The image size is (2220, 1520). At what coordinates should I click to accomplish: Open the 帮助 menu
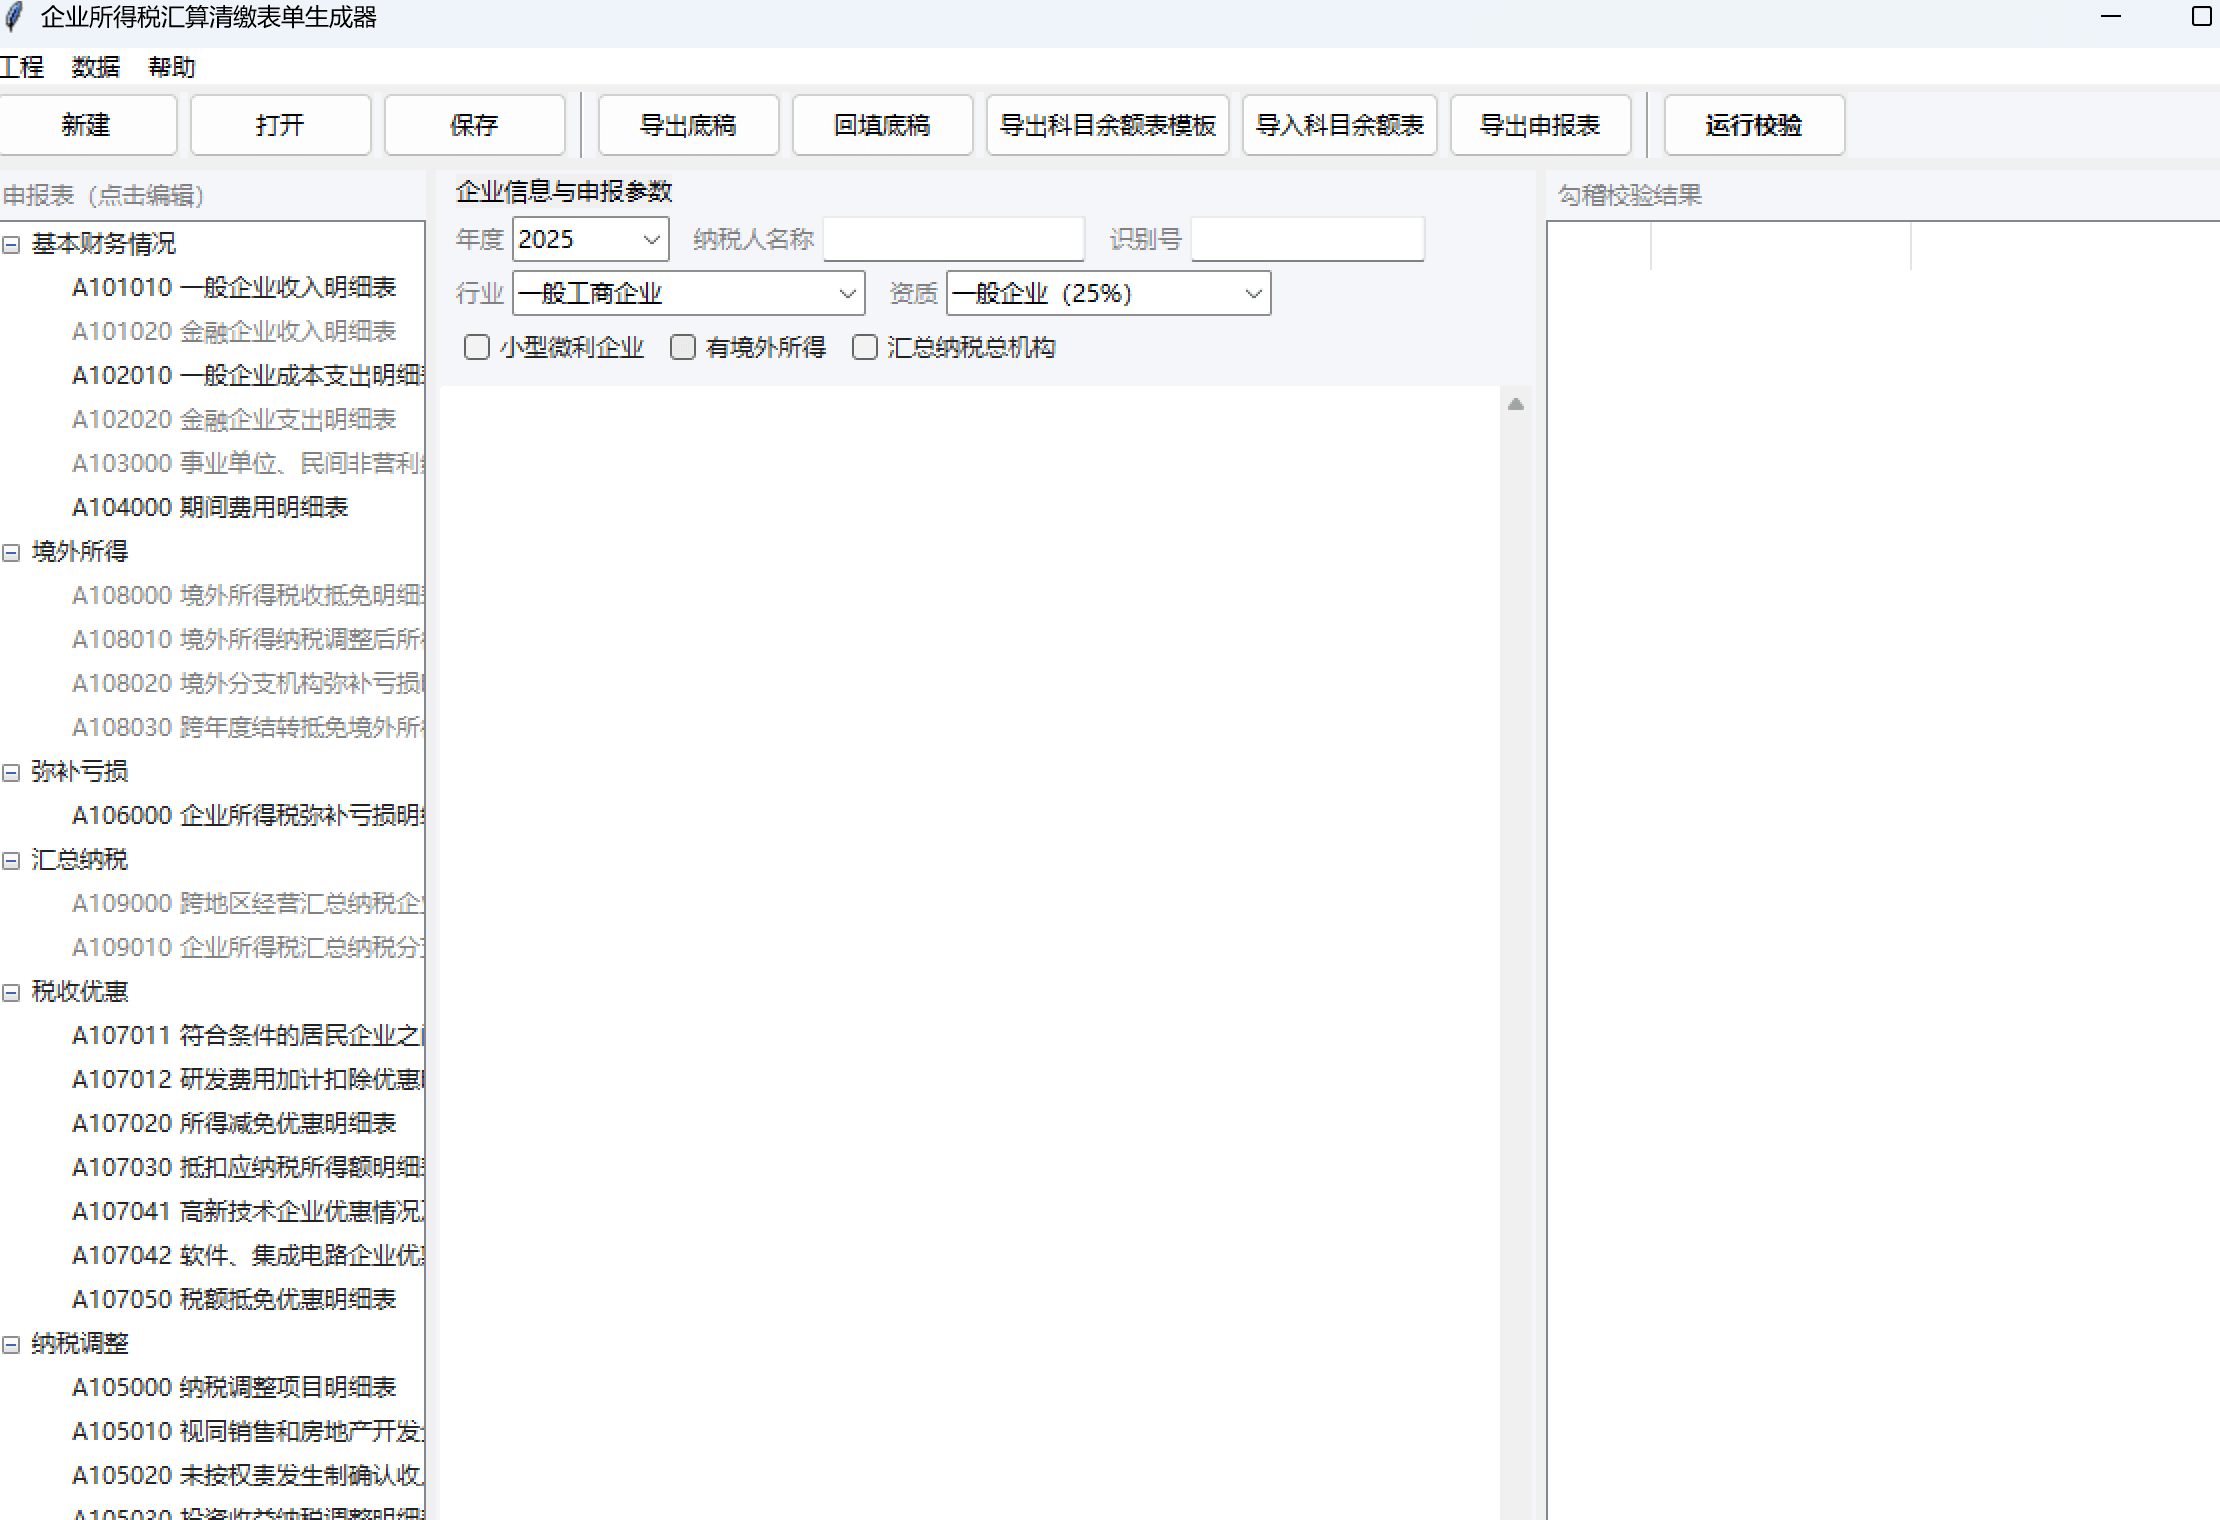click(172, 67)
